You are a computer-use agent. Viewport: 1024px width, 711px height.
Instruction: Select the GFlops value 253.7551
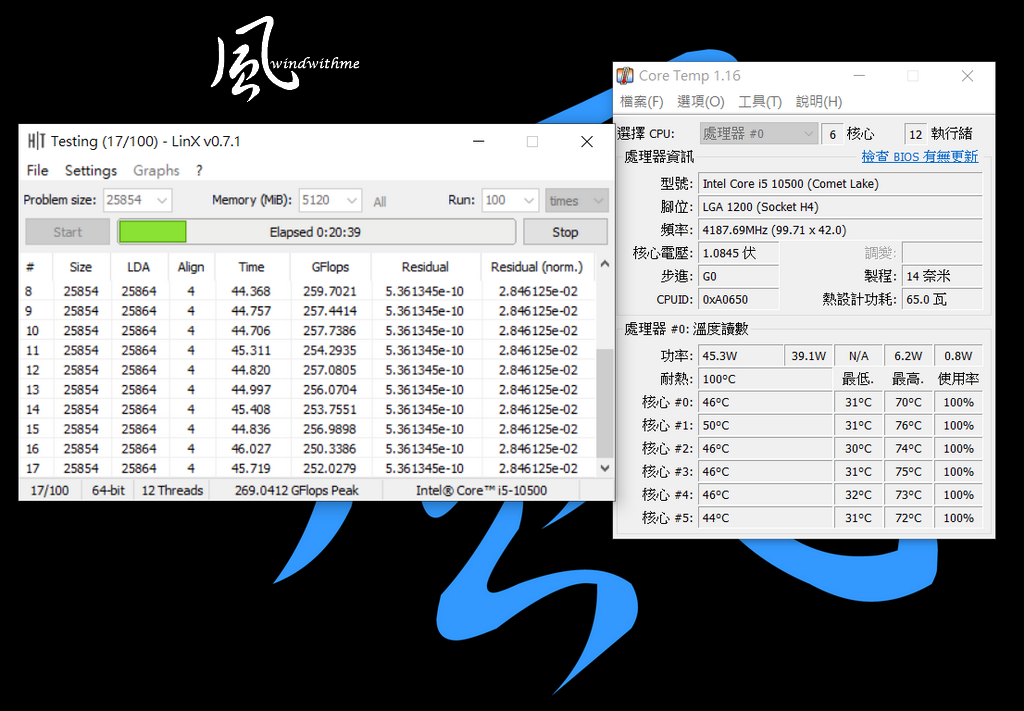[330, 409]
